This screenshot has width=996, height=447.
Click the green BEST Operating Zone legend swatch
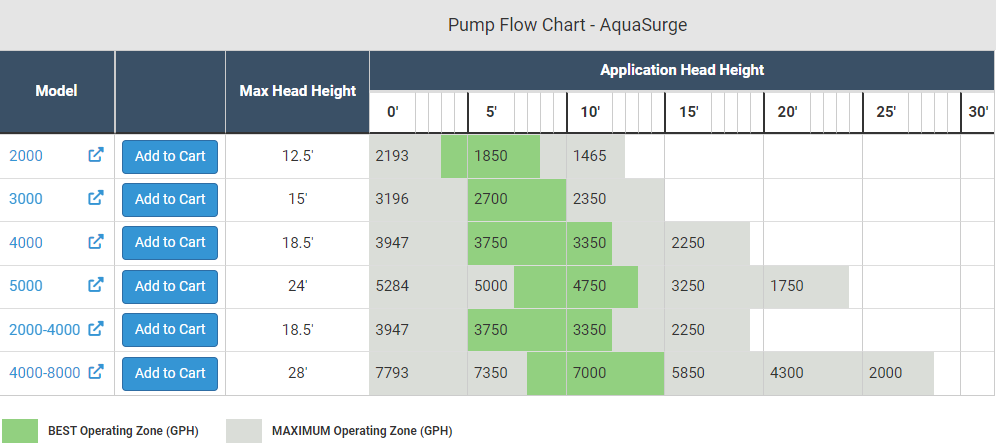[x=20, y=430]
